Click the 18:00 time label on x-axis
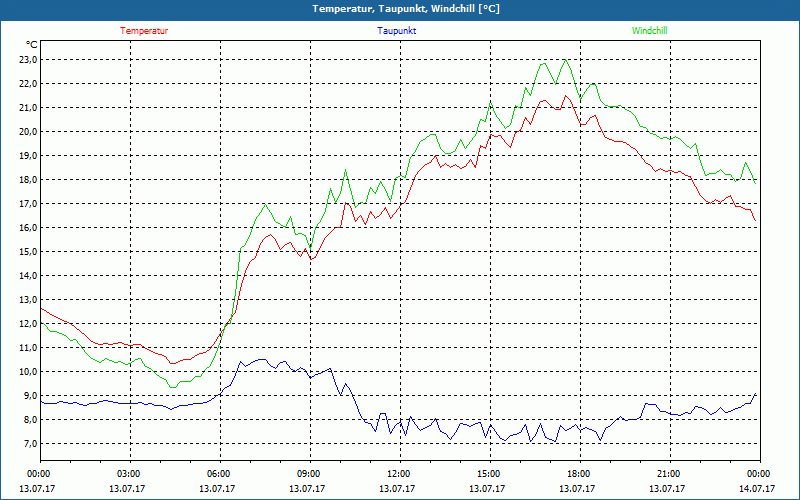 pos(578,474)
